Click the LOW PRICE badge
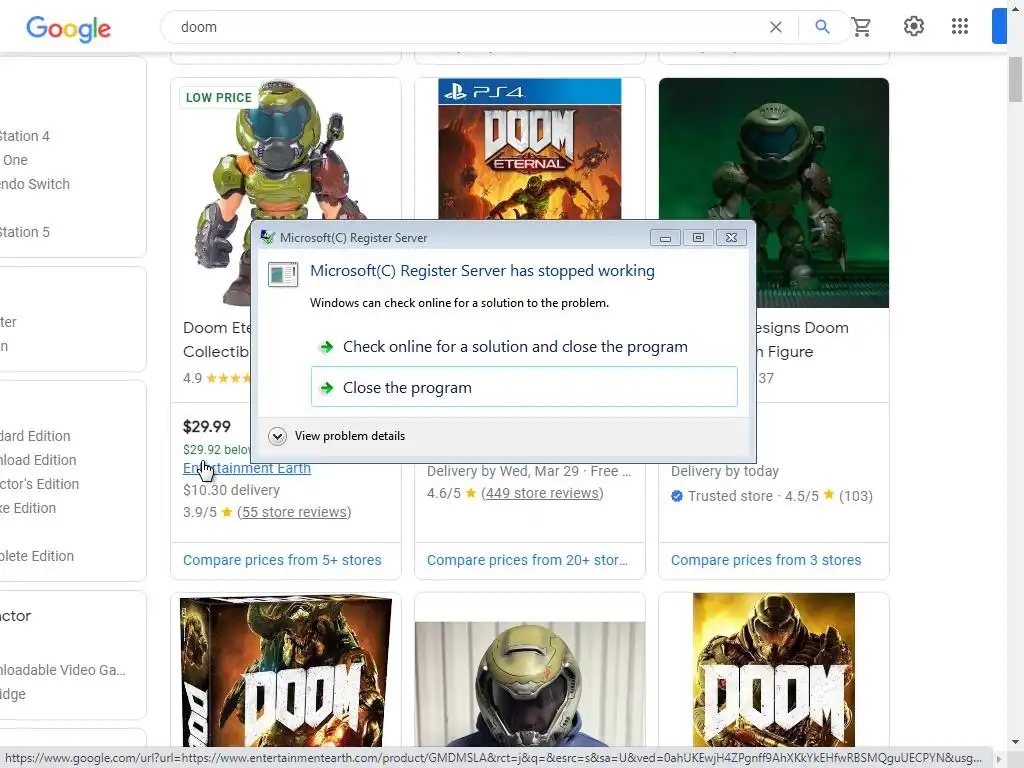1024x768 pixels. pos(218,98)
